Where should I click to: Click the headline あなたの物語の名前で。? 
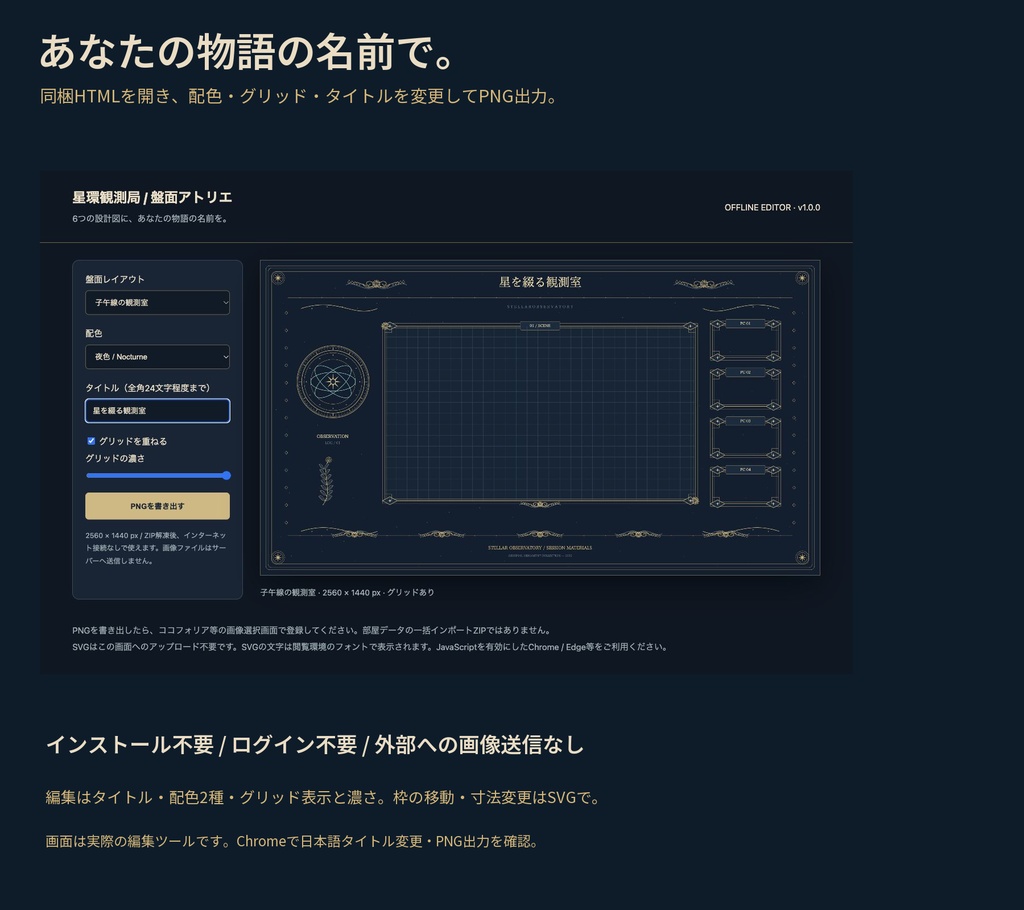click(x=248, y=52)
